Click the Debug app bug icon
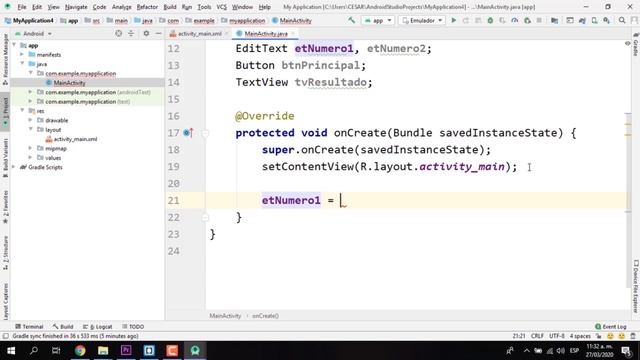Image resolution: width=640 pixels, height=360 pixels. point(490,20)
